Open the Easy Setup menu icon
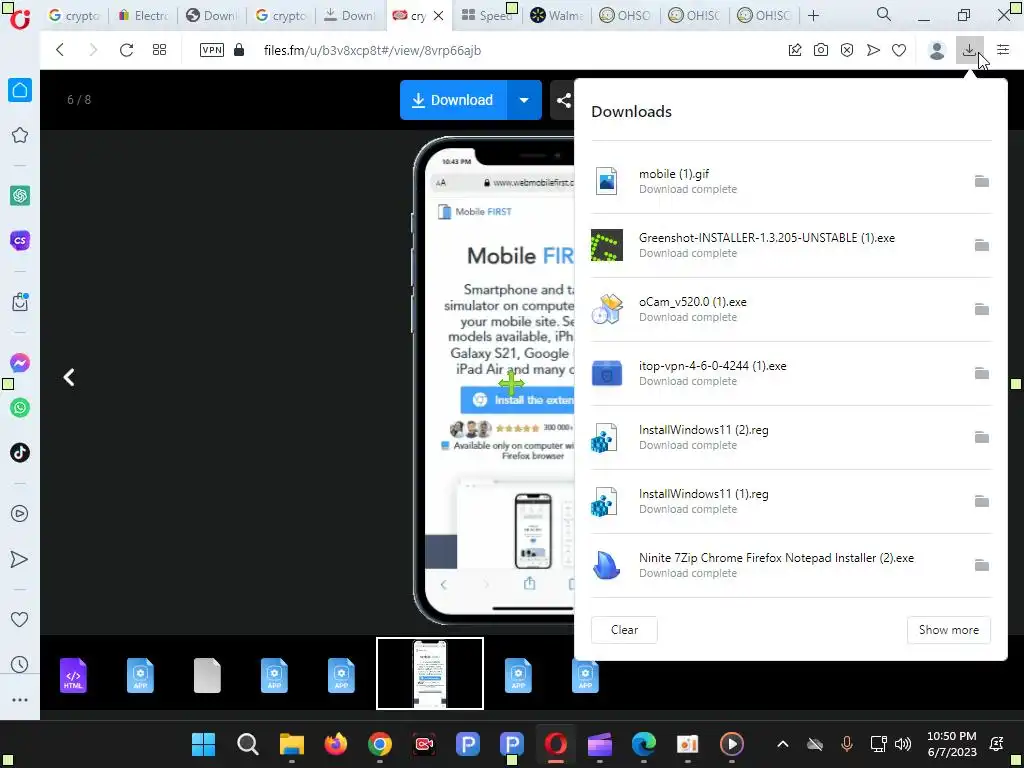 1003,50
